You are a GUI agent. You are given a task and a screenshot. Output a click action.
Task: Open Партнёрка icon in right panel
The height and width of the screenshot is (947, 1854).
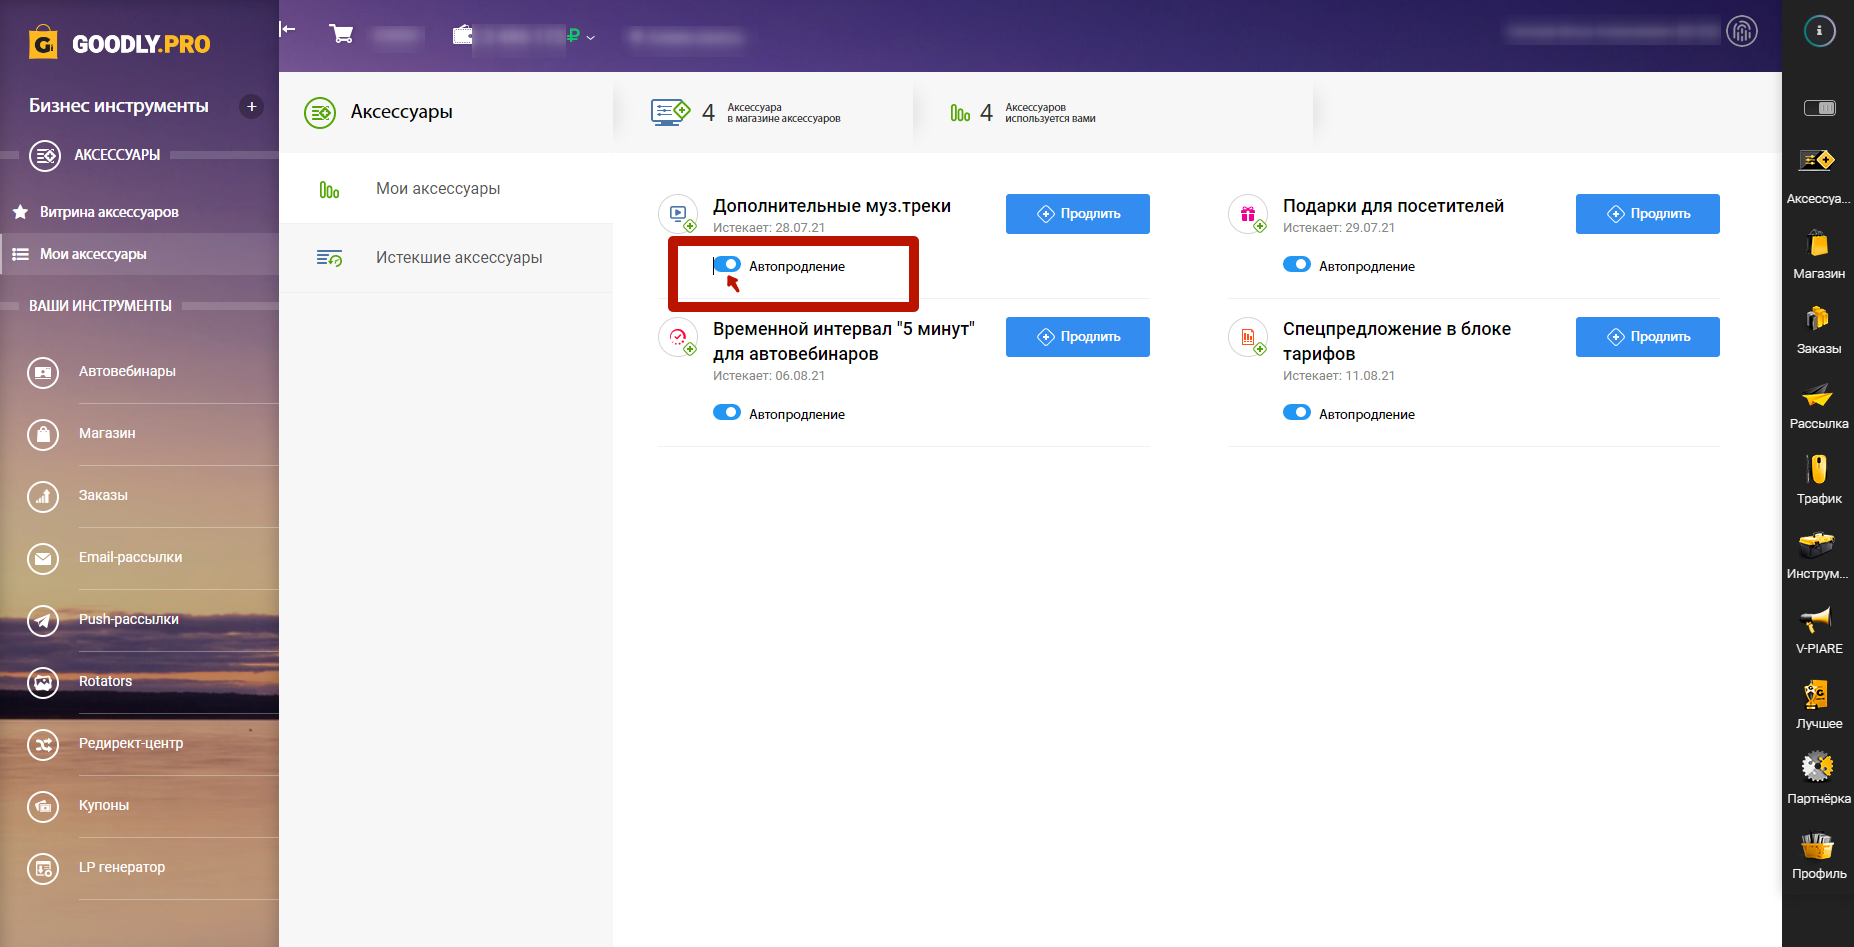click(1818, 780)
